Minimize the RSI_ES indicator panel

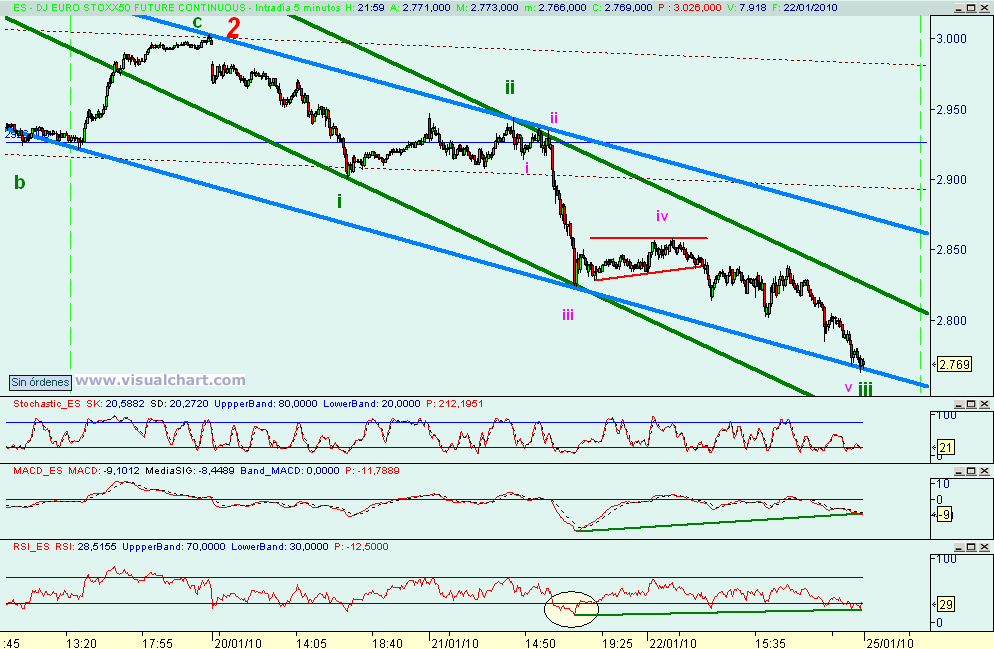[x=959, y=547]
